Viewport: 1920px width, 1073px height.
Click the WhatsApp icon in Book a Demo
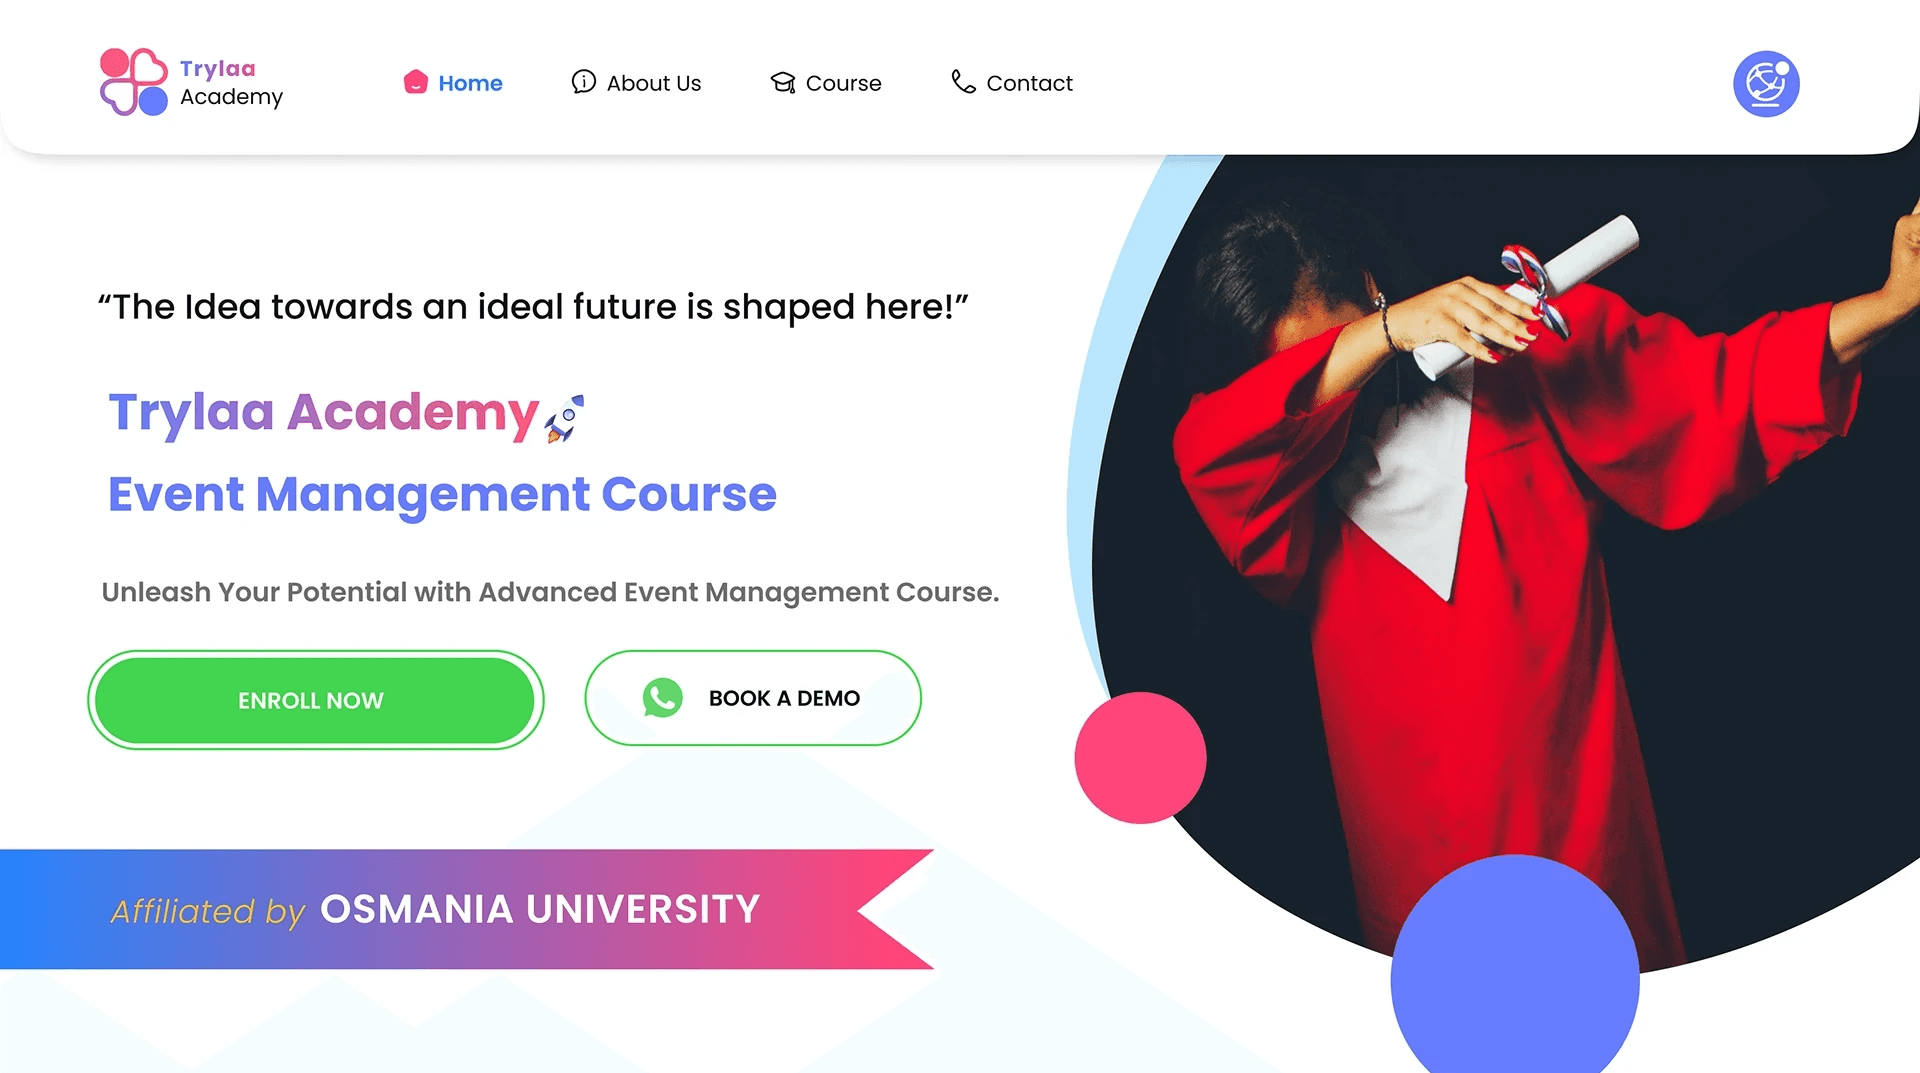click(663, 698)
